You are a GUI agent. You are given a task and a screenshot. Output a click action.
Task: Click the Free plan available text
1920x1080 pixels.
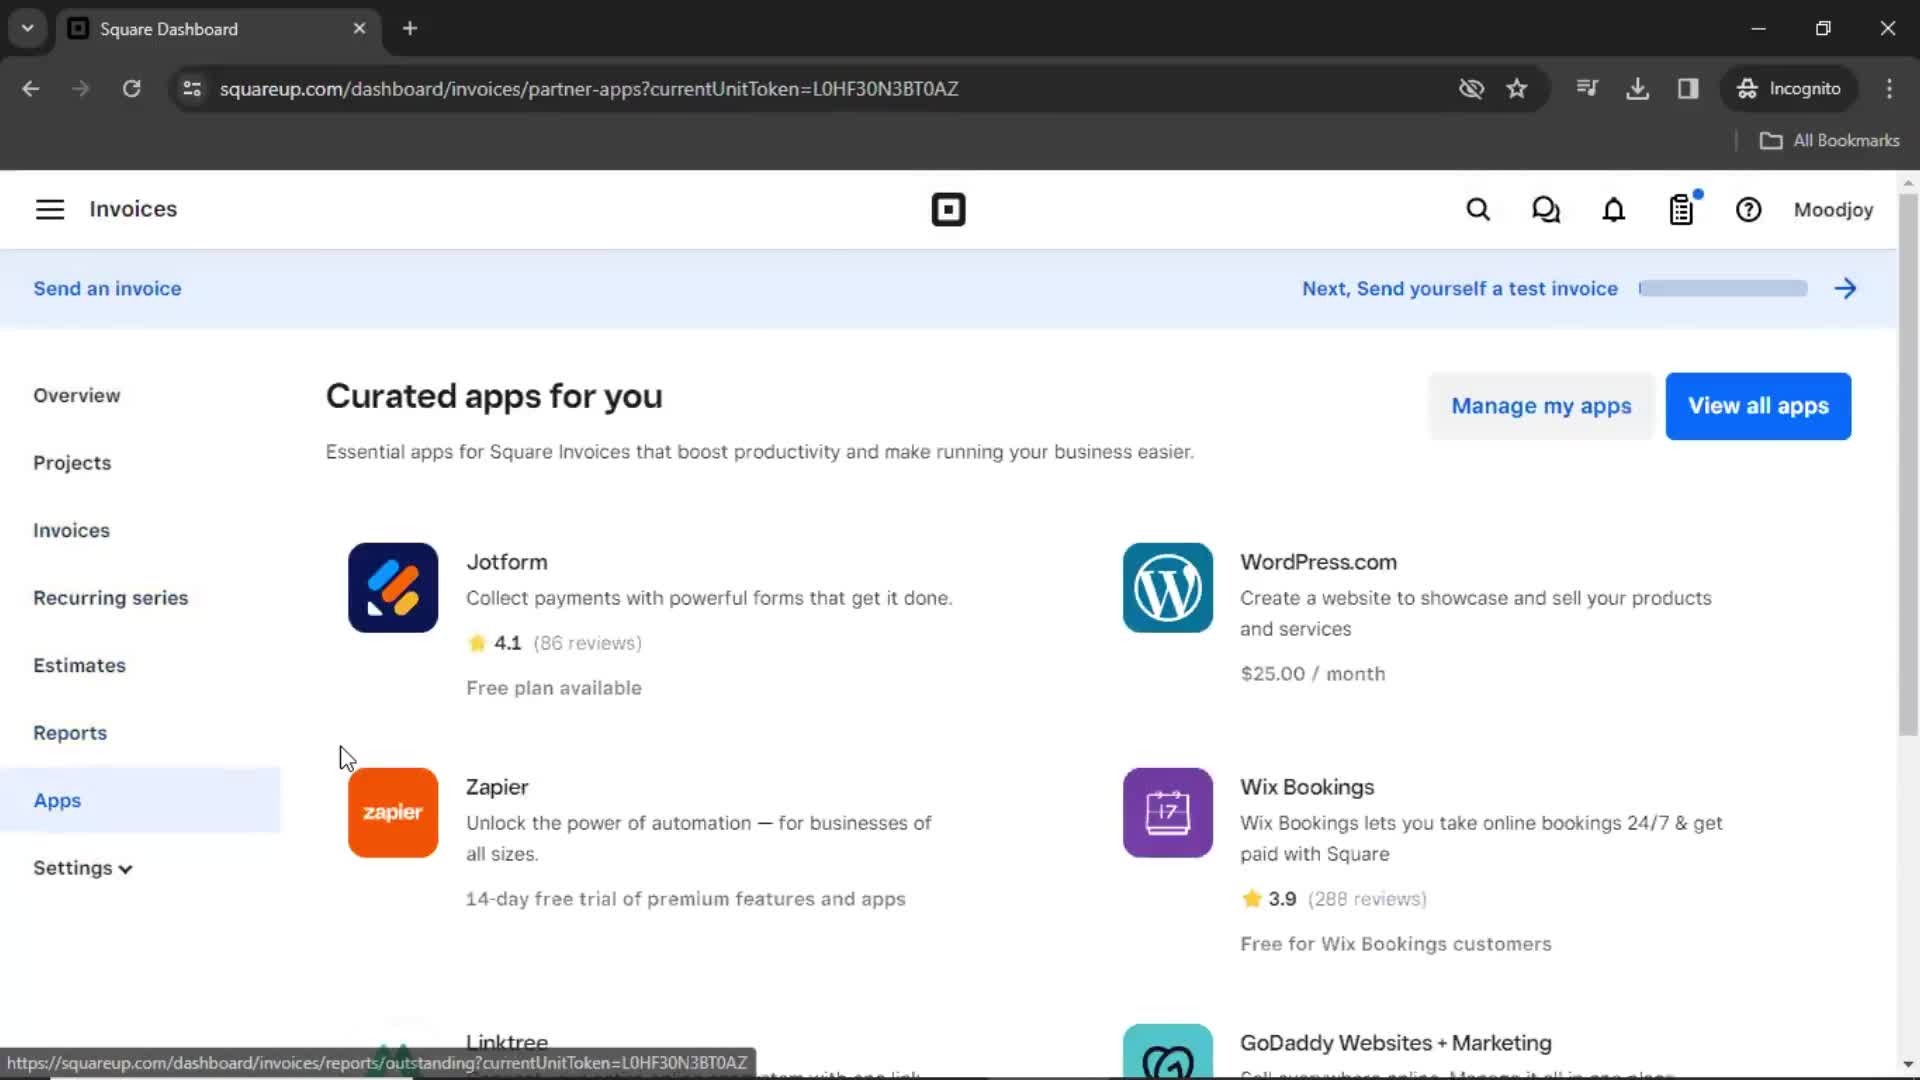click(554, 688)
